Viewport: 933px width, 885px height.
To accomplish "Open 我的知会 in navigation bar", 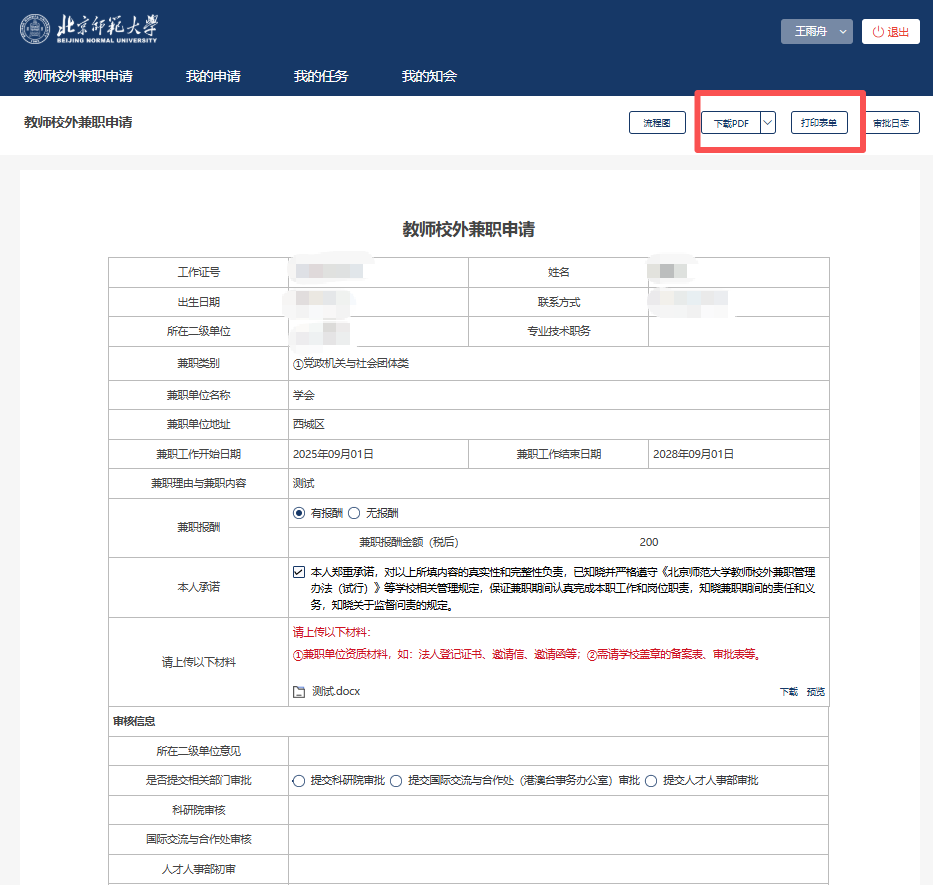I will pyautogui.click(x=429, y=76).
